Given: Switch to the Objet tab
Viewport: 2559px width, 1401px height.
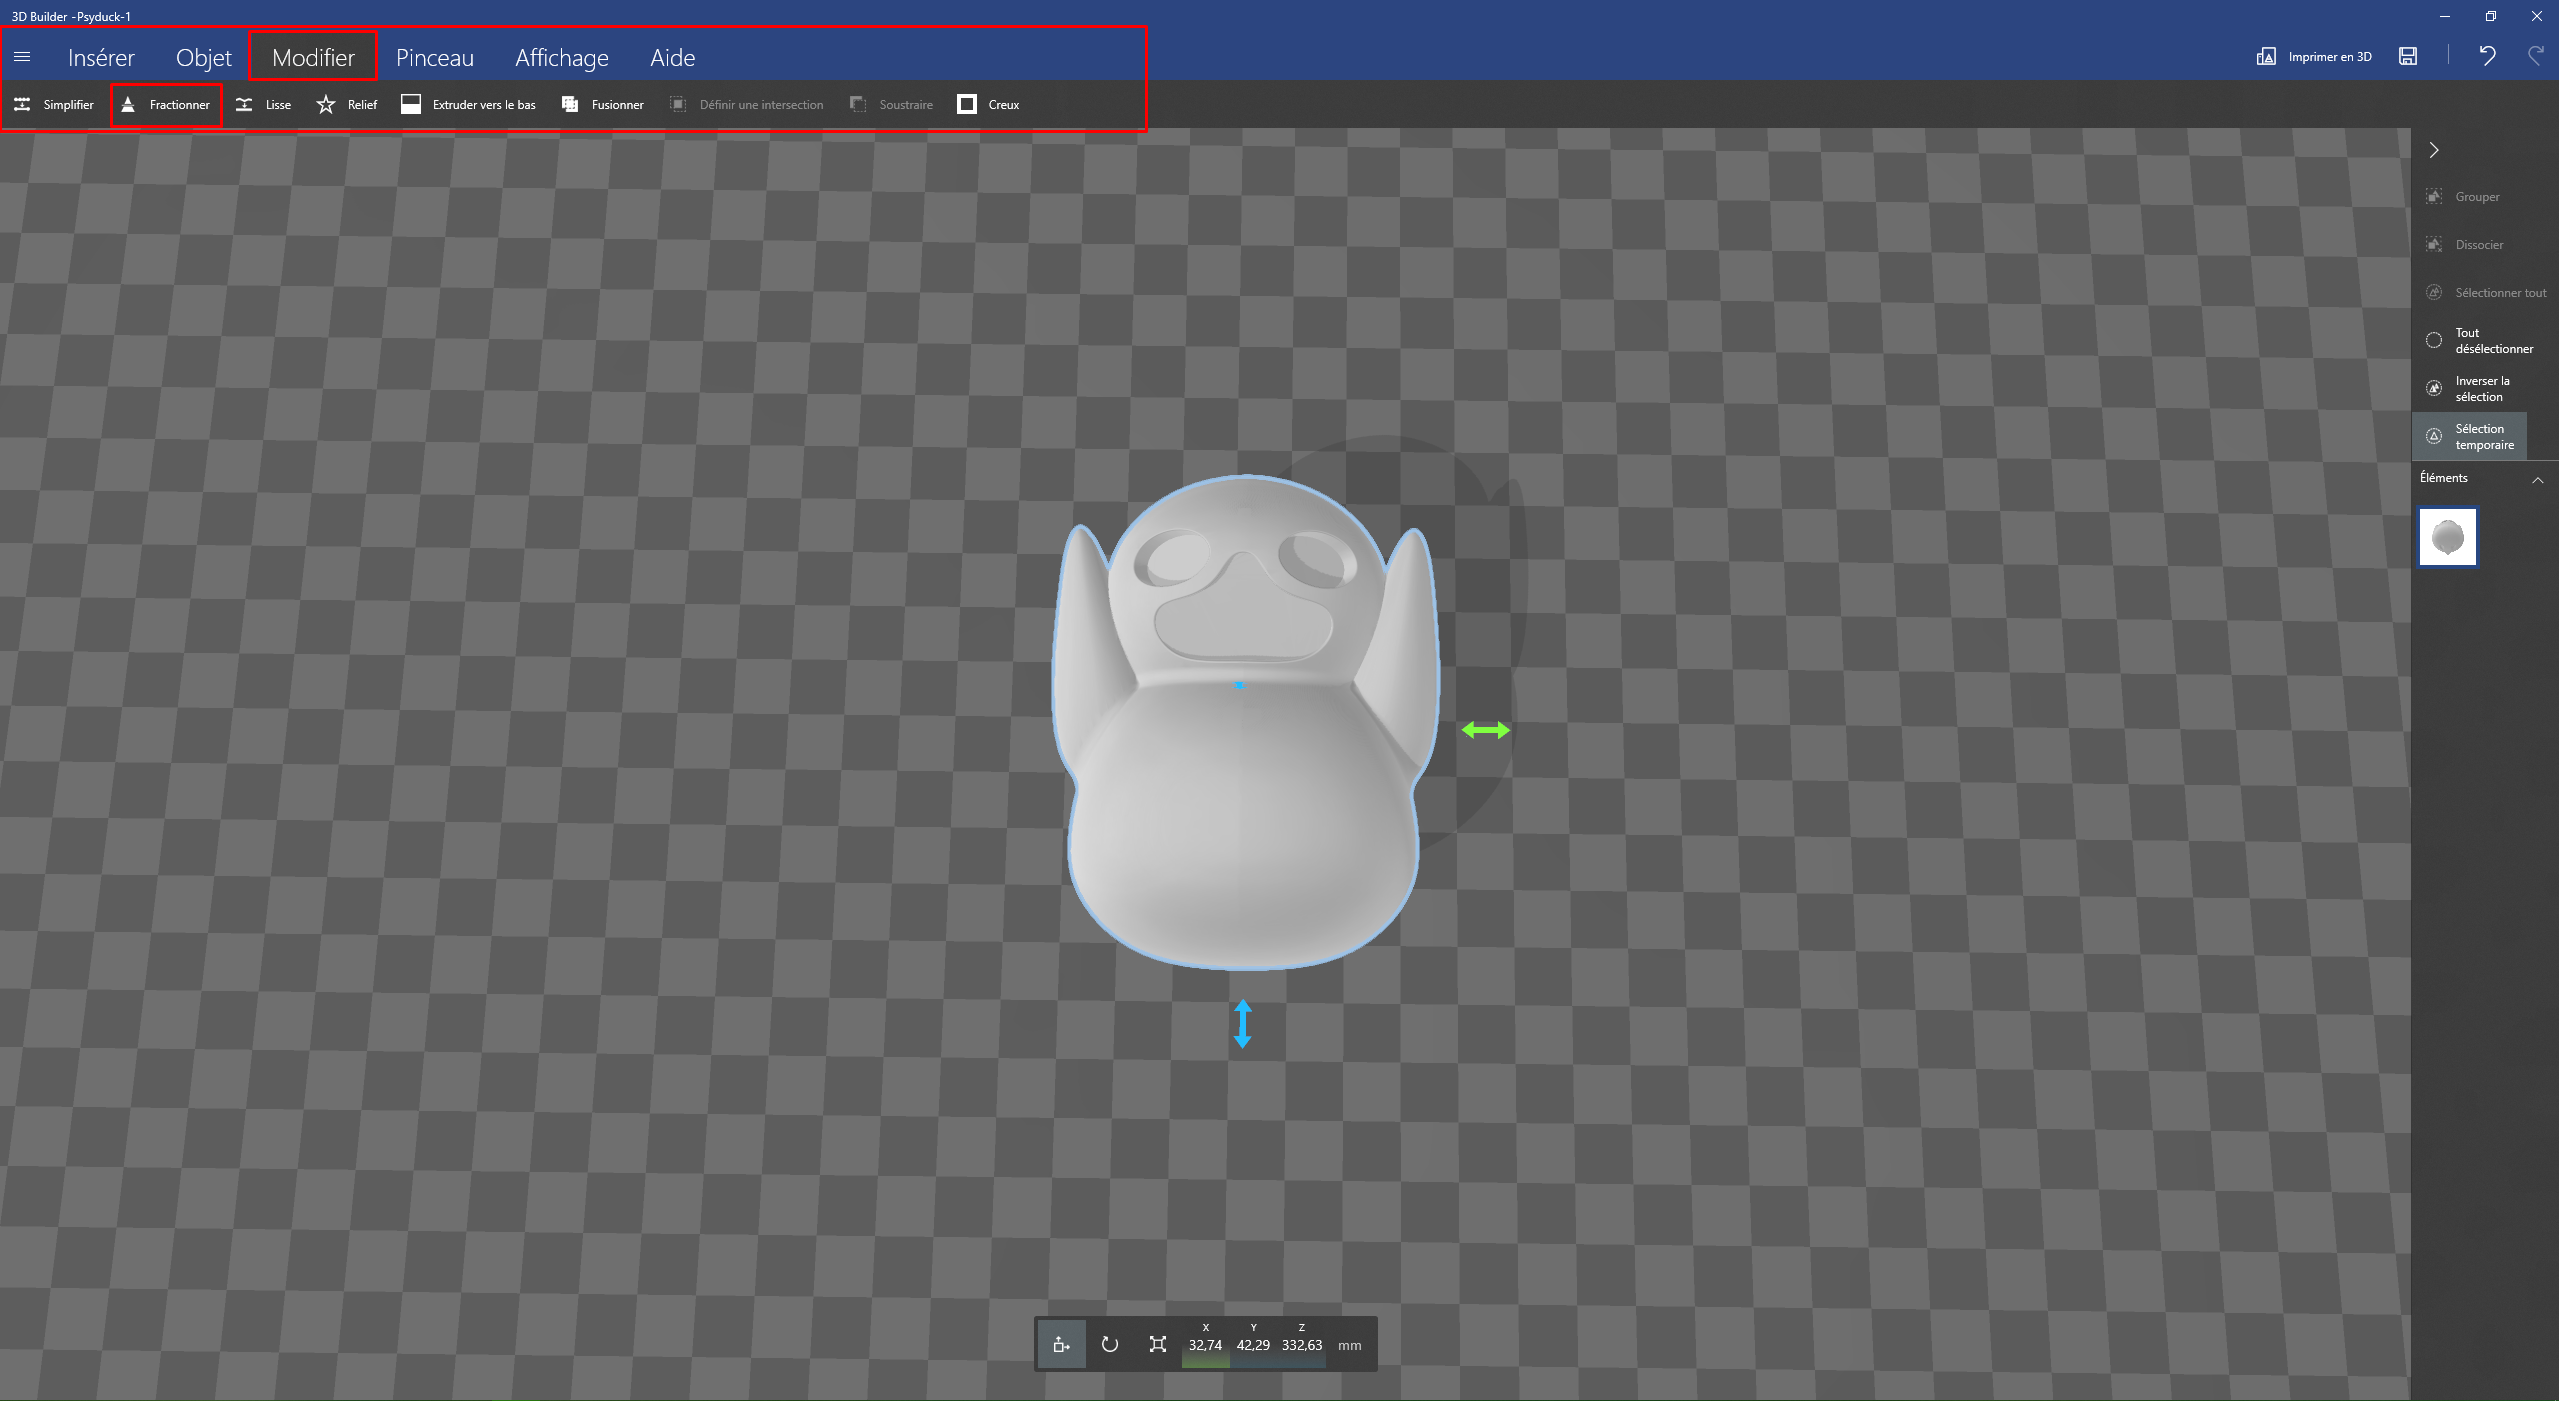Looking at the screenshot, I should pyautogui.click(x=204, y=57).
